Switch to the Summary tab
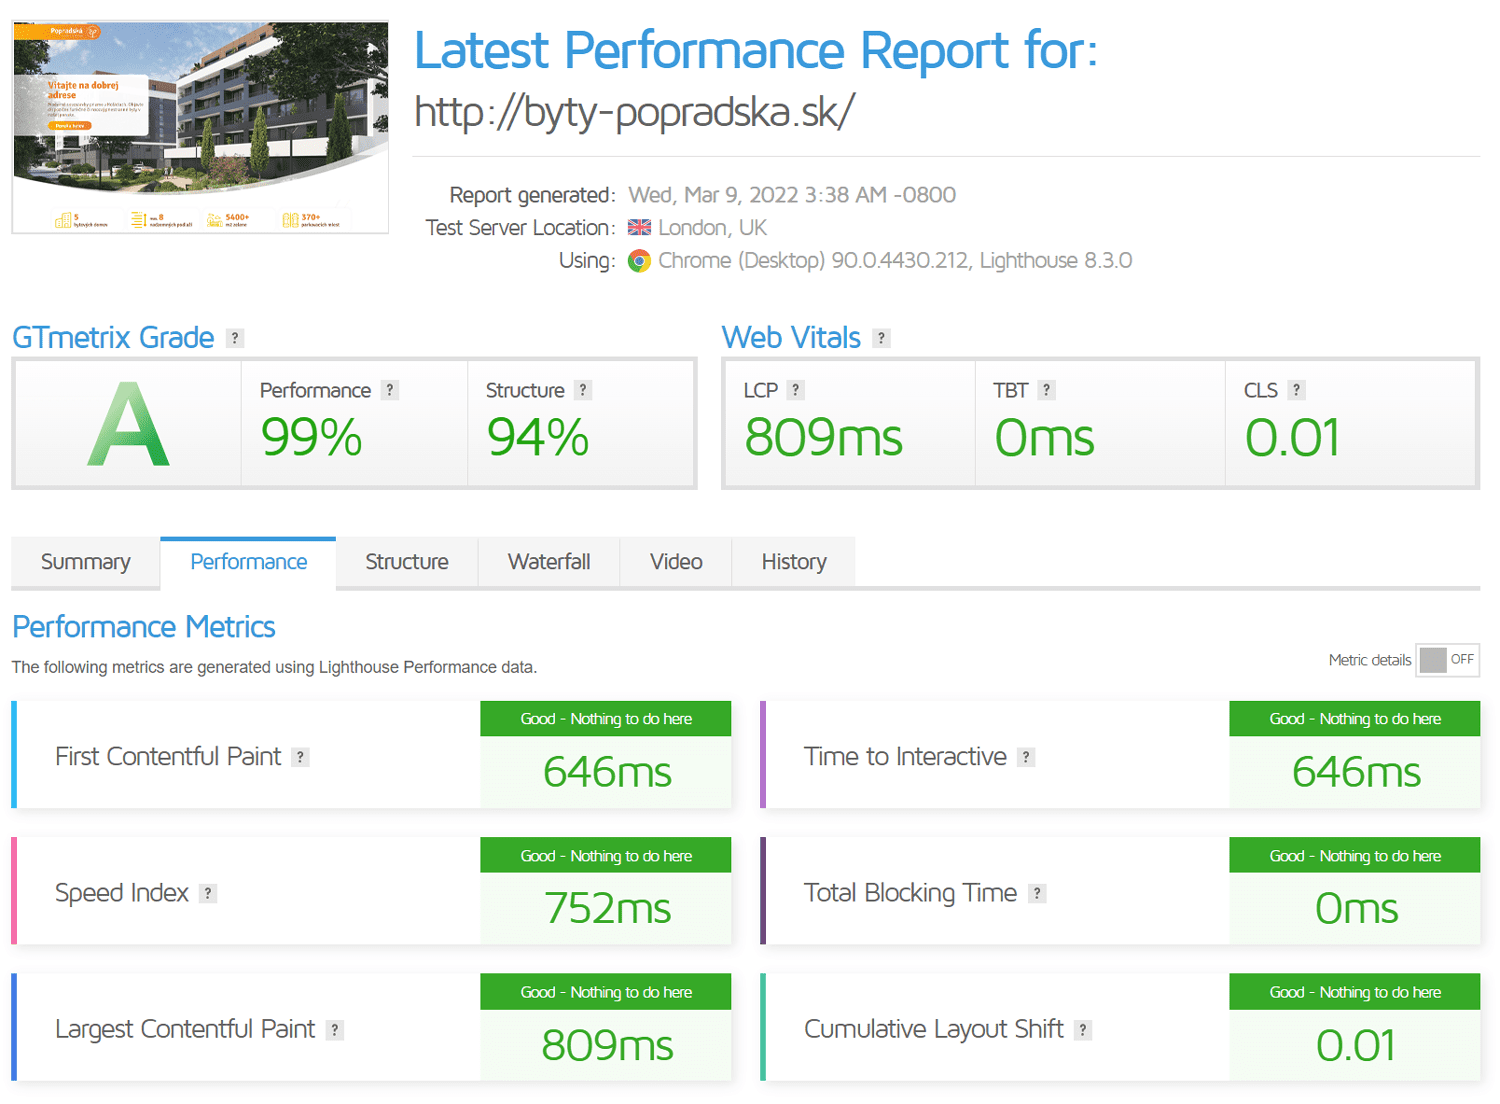The height and width of the screenshot is (1104, 1500). (86, 562)
